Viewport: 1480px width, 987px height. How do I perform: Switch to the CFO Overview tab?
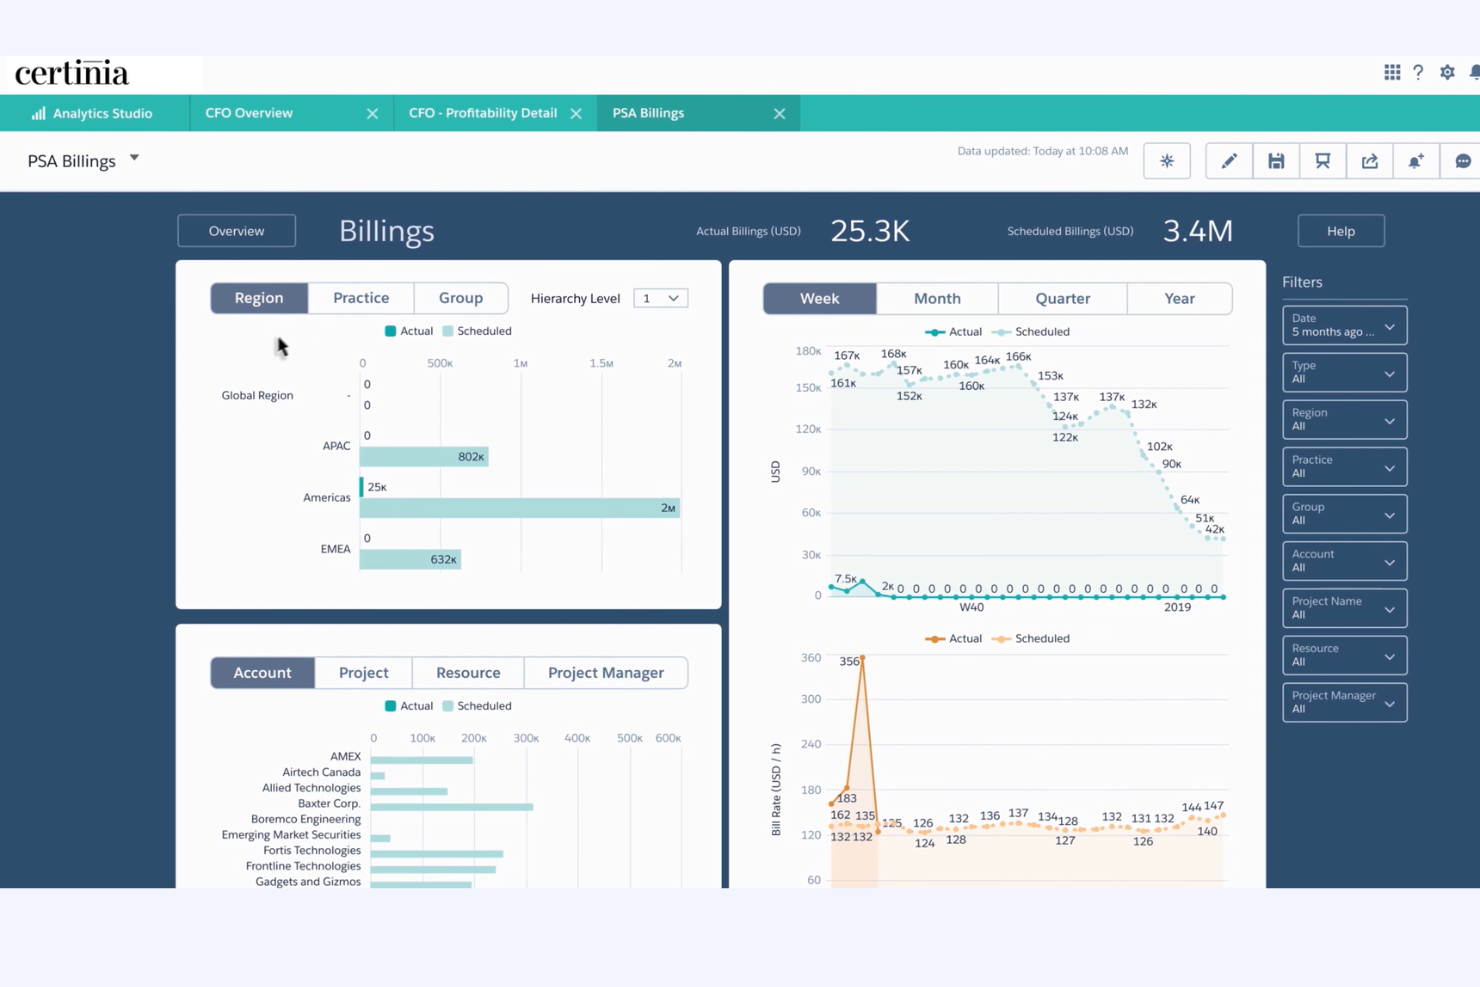pyautogui.click(x=248, y=112)
